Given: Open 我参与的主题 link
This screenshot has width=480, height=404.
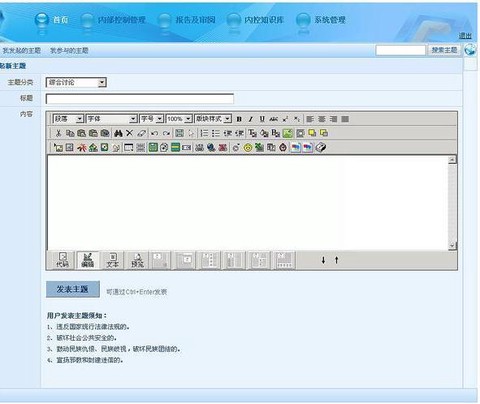Looking at the screenshot, I should coord(69,51).
